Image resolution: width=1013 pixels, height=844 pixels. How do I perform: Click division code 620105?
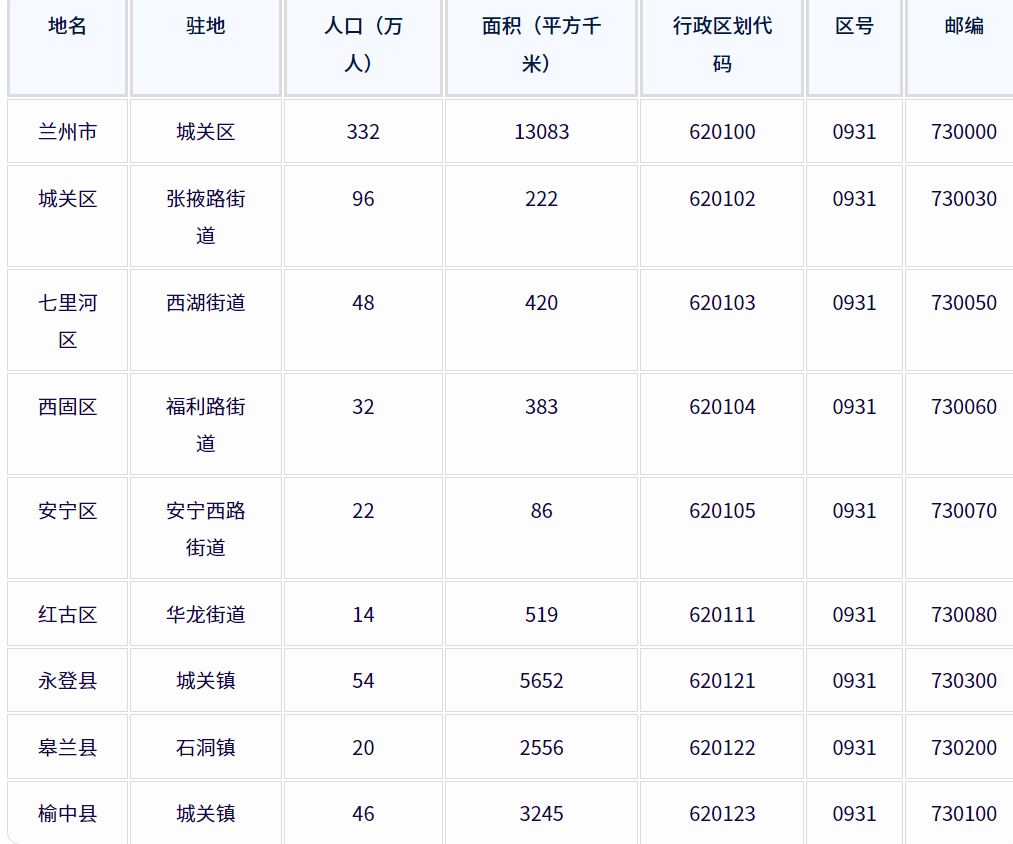click(x=722, y=511)
